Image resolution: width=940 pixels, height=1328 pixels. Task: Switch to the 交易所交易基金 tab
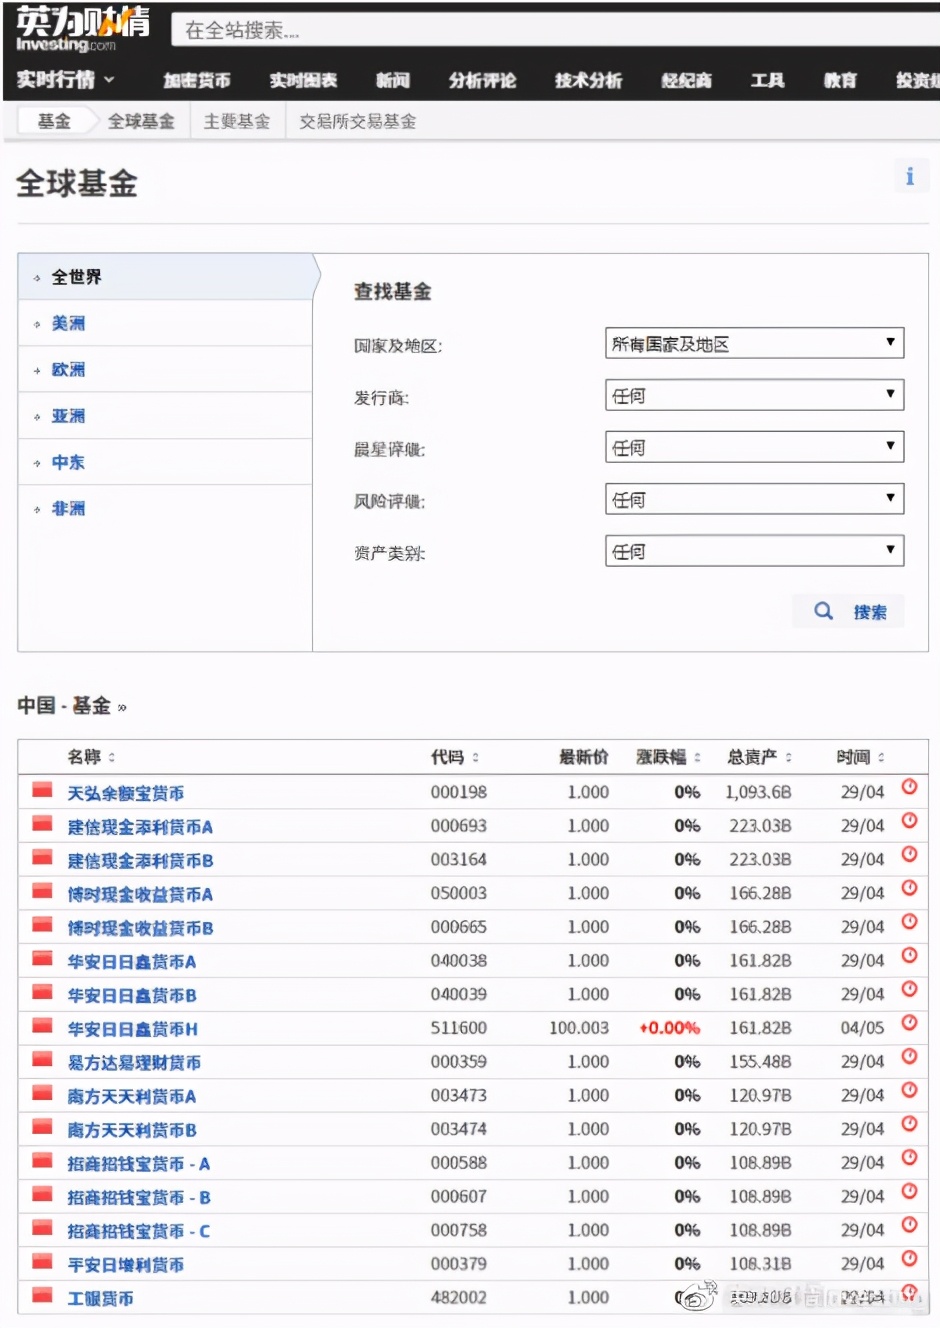355,120
